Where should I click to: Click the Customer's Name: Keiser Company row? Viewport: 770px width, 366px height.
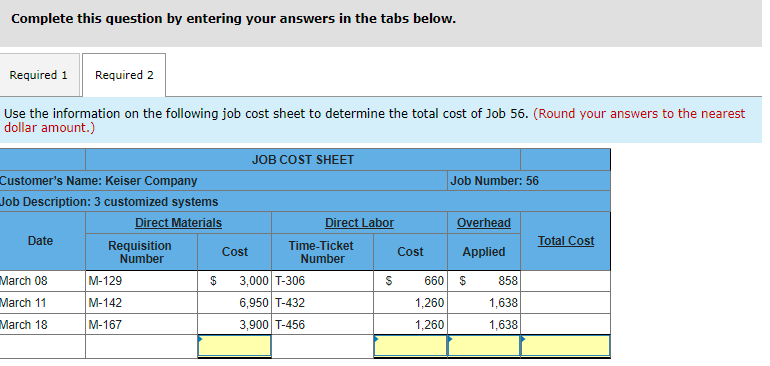pos(223,181)
